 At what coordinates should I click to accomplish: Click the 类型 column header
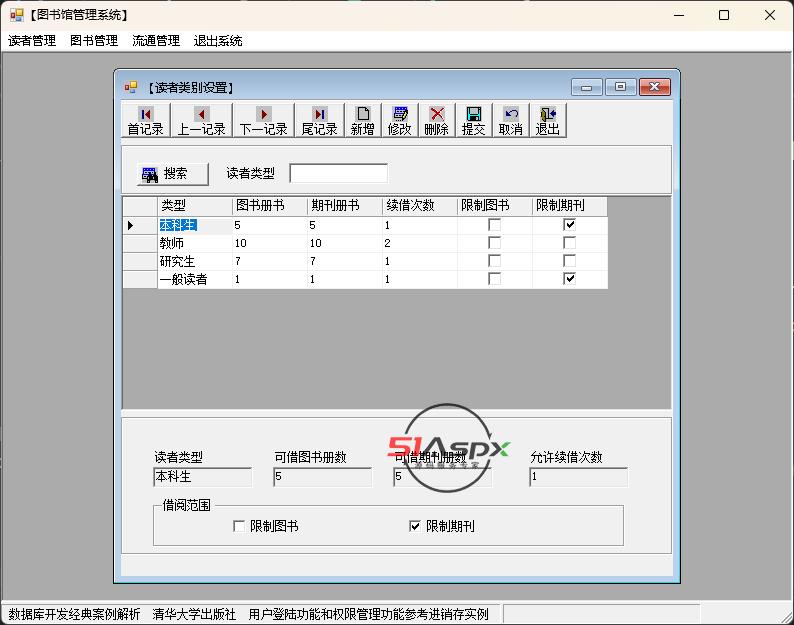195,206
